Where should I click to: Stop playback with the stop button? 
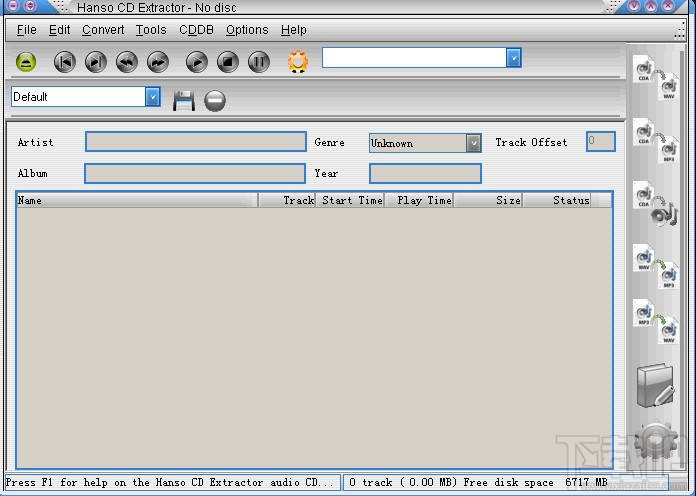[228, 62]
